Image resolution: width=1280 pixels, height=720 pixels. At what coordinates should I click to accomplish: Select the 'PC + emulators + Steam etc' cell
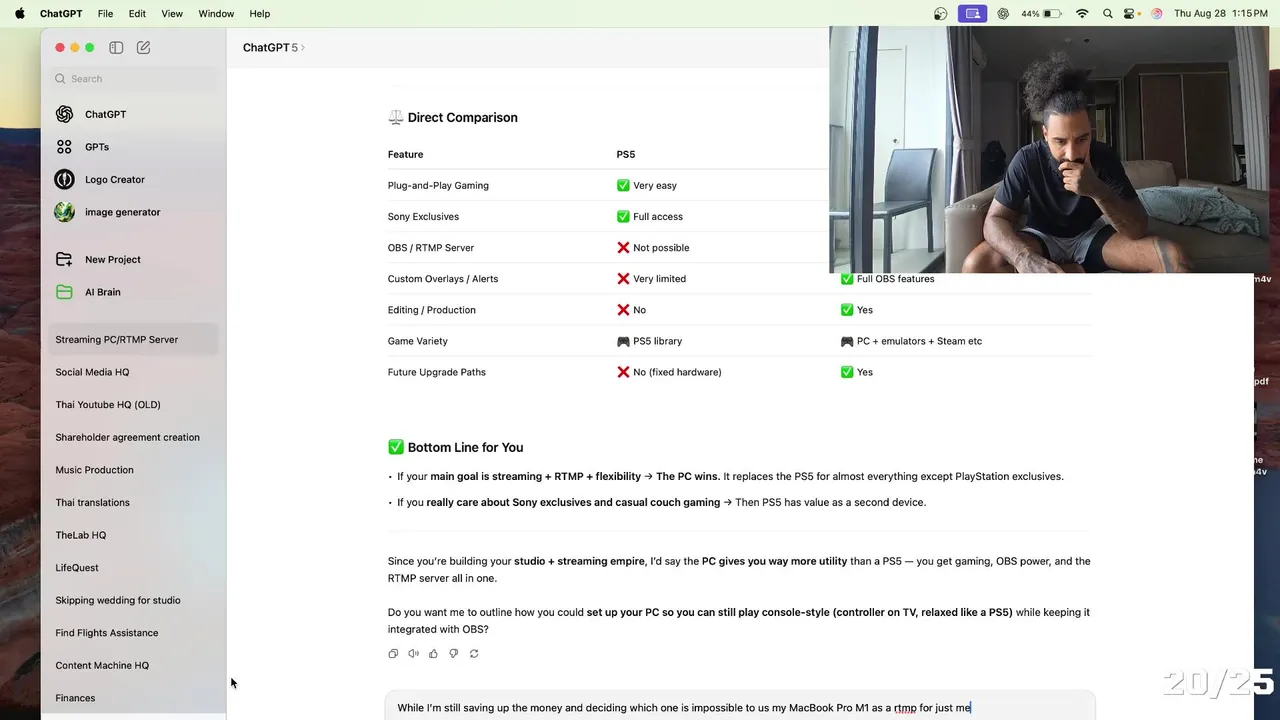(x=912, y=341)
